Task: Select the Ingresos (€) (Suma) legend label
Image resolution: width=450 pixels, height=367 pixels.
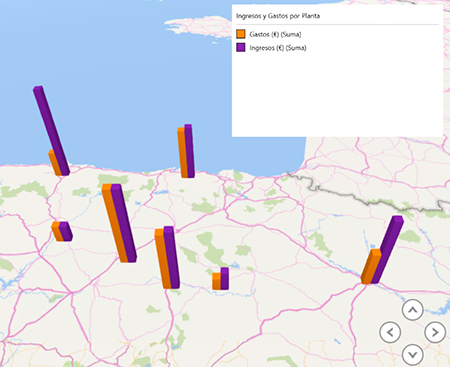Action: (278, 48)
